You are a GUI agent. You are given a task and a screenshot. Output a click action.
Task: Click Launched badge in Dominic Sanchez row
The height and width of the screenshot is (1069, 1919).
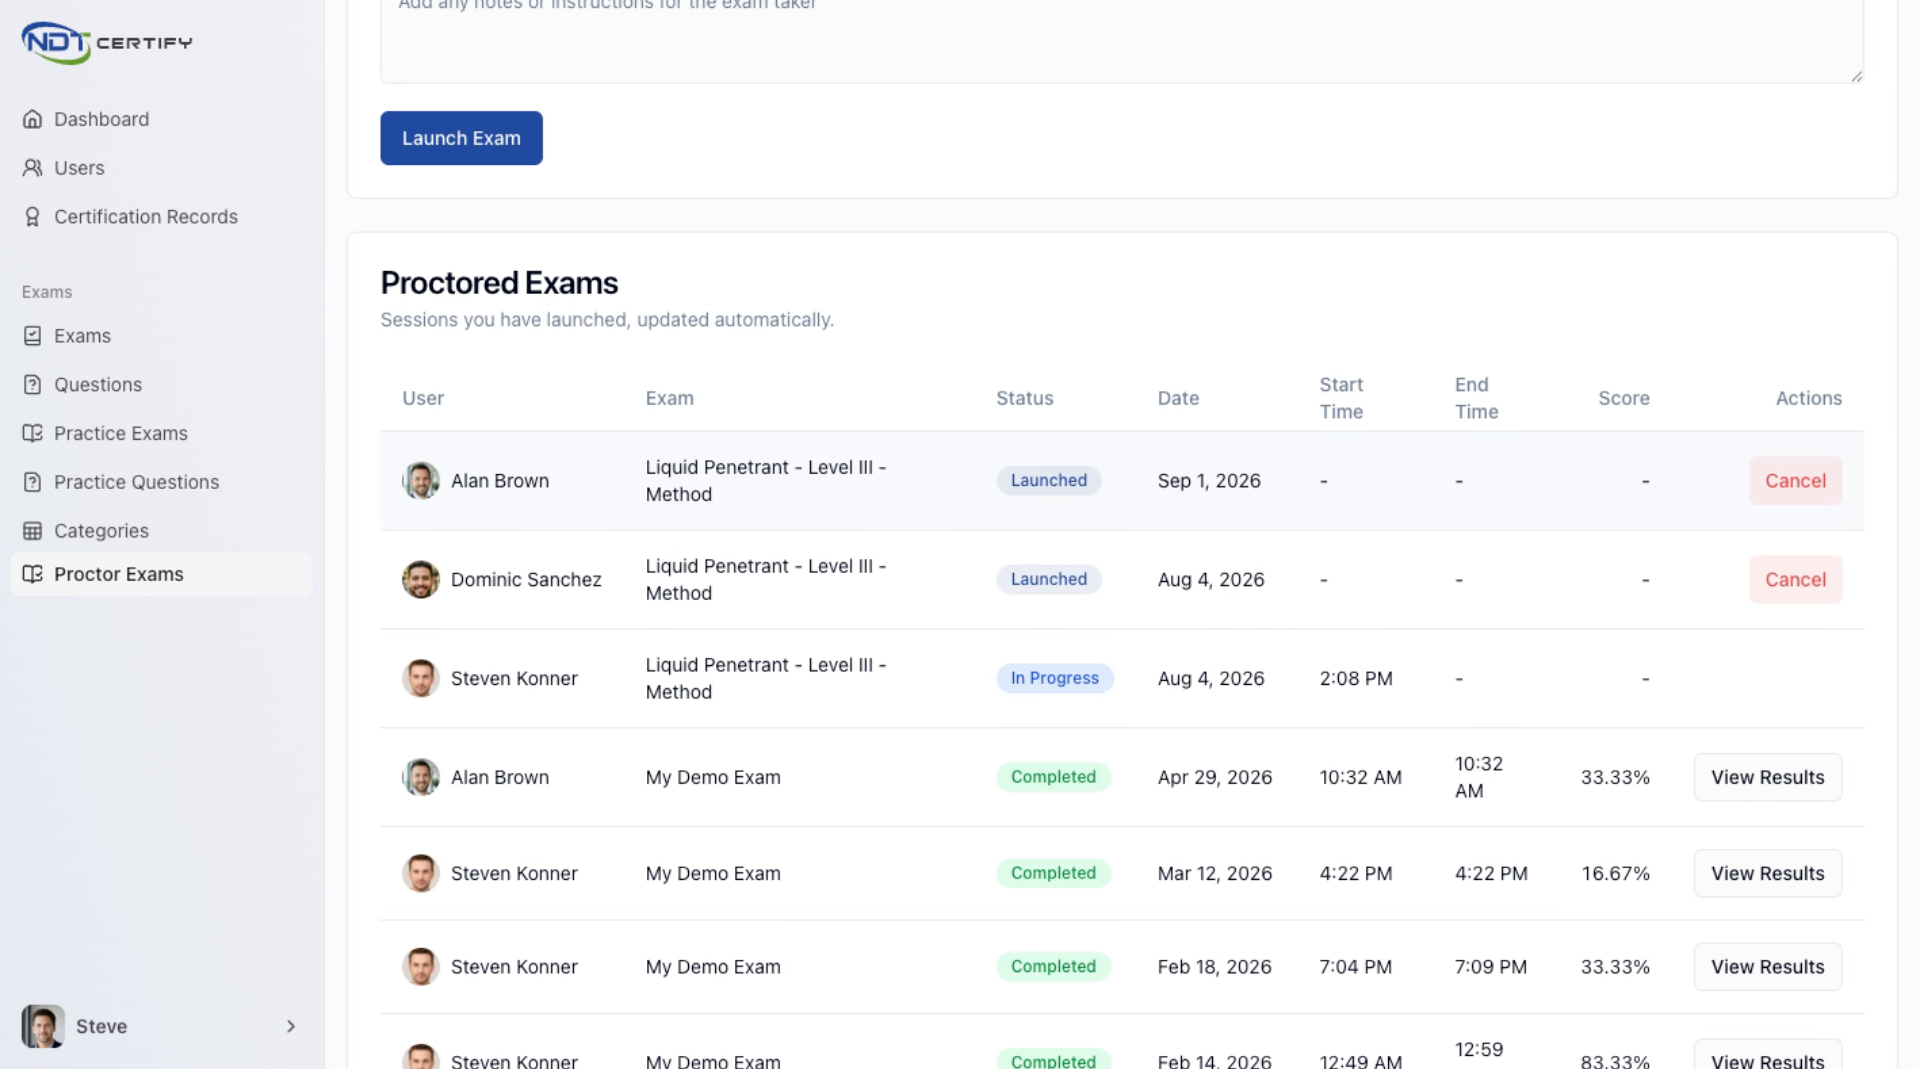point(1048,579)
